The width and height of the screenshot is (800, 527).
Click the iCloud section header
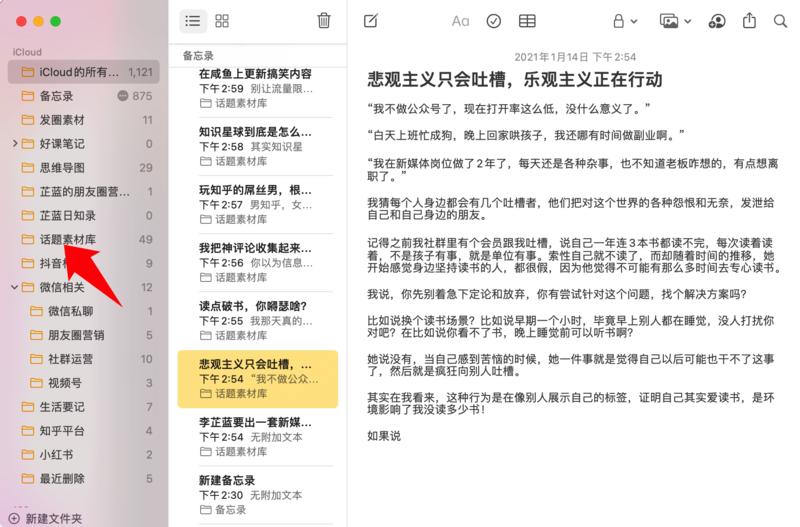click(x=28, y=52)
